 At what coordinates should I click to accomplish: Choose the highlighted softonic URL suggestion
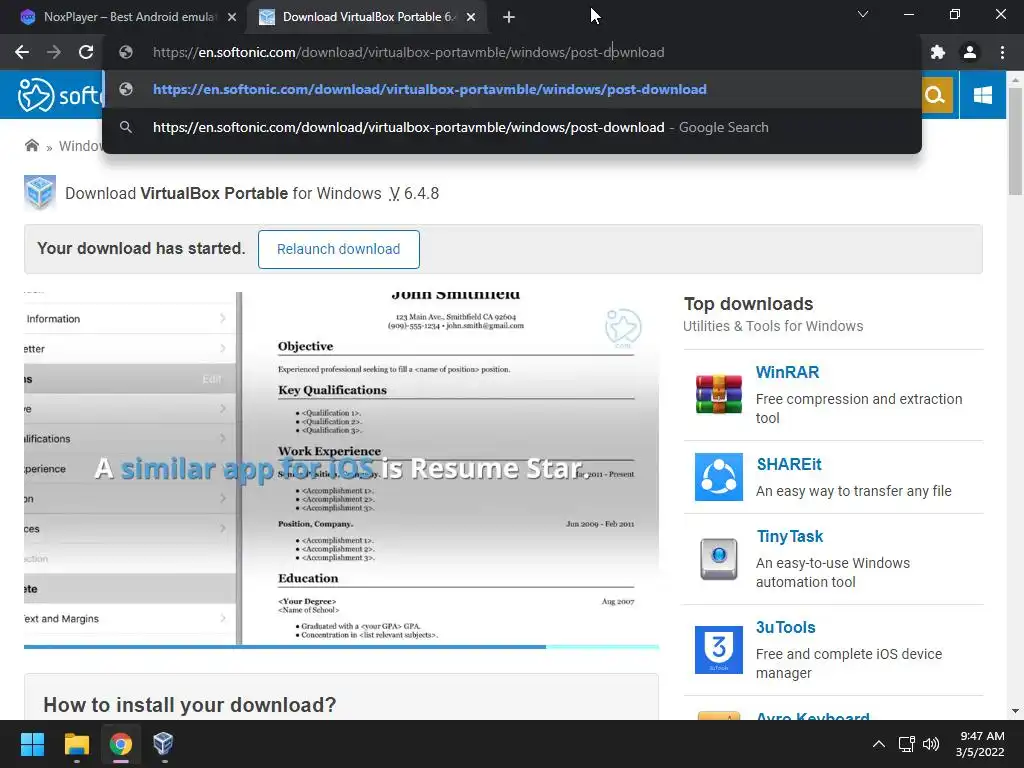click(x=512, y=89)
